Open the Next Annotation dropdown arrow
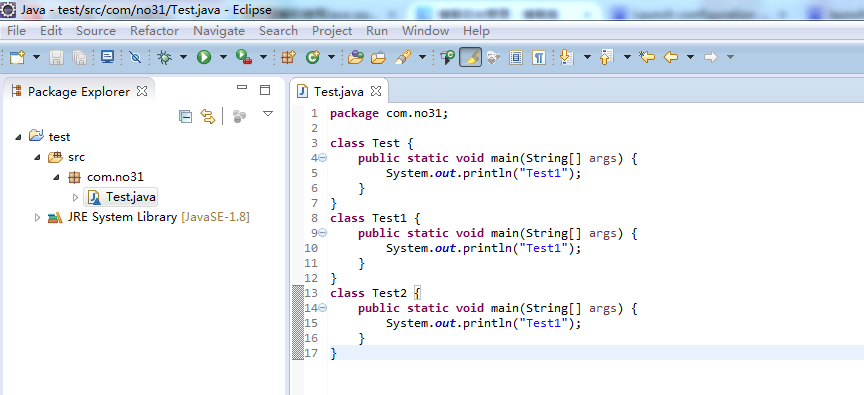This screenshot has height=395, width=864. click(587, 57)
